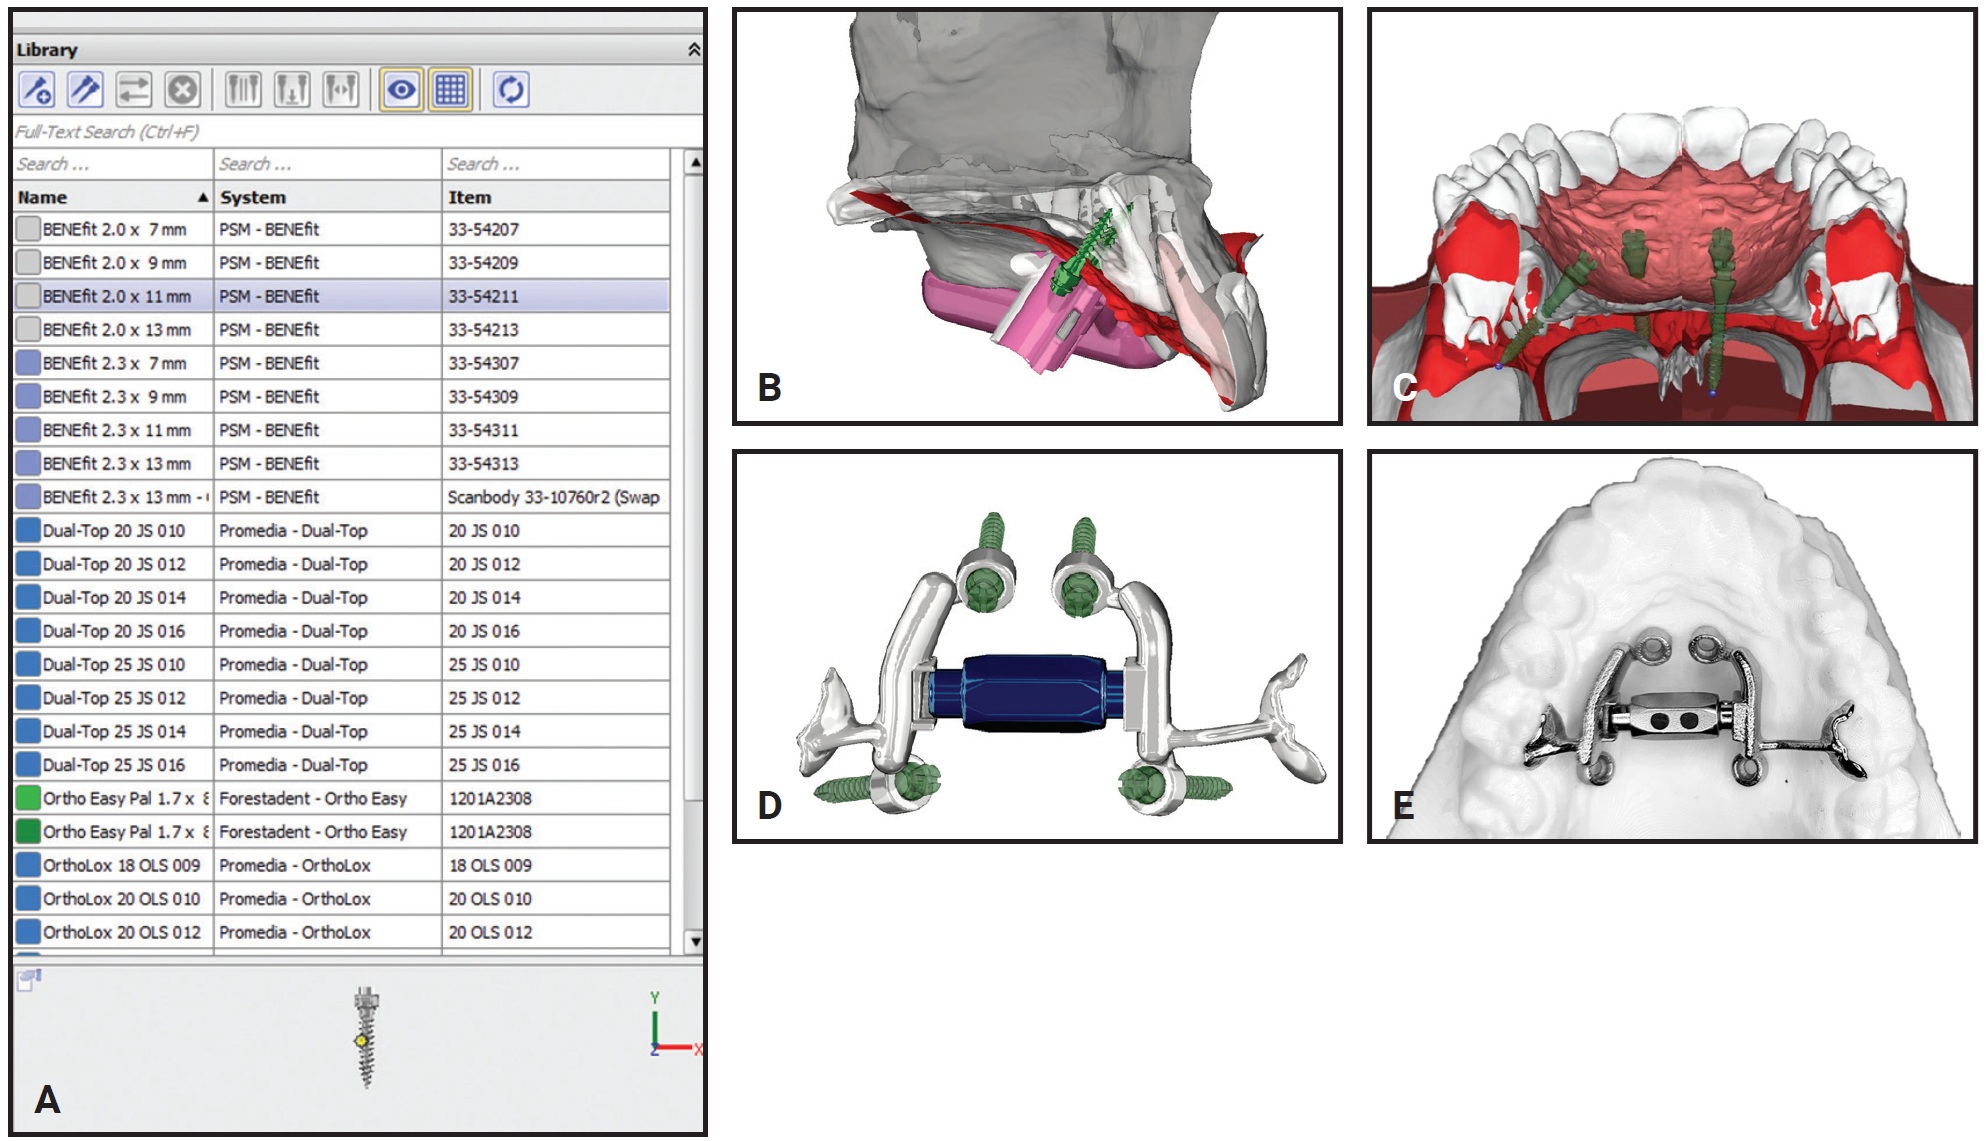The image size is (1986, 1141).
Task: Click the delete X circle icon
Action: [x=182, y=90]
